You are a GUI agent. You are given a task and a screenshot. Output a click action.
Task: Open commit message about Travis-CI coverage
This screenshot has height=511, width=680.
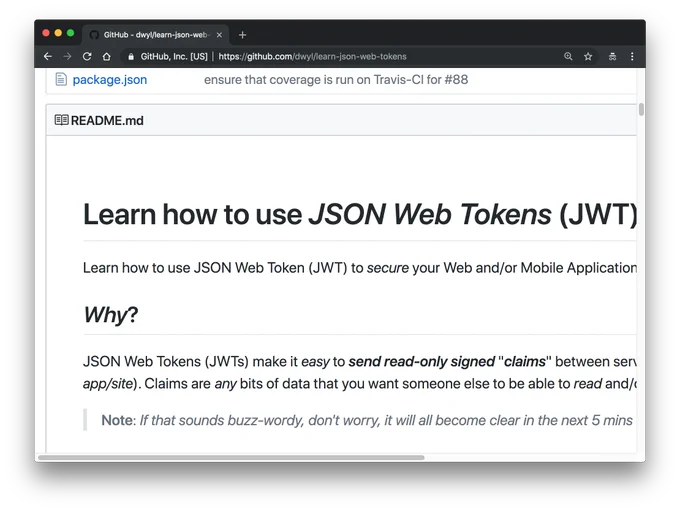pos(336,80)
